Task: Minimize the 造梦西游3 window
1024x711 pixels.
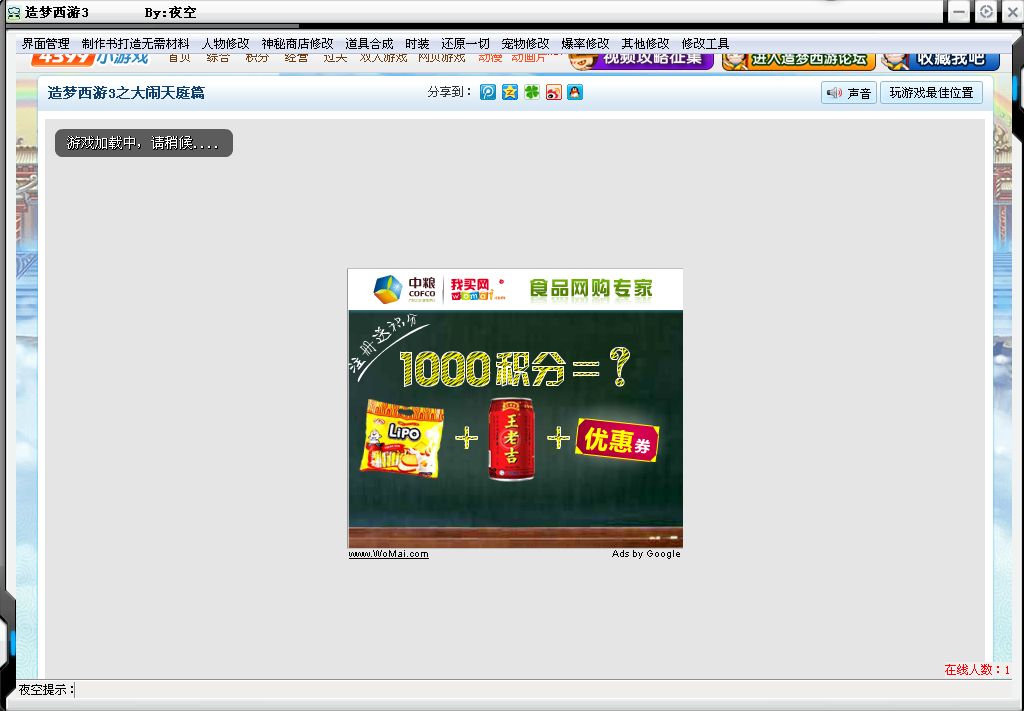Action: tap(959, 12)
